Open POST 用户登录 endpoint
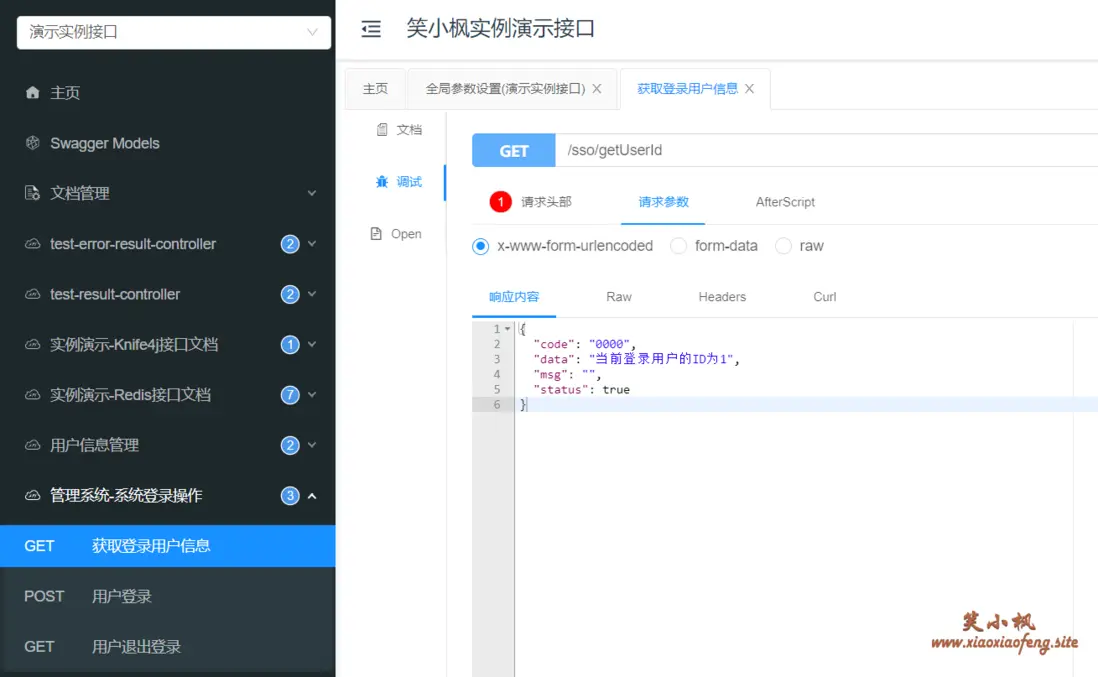 pyautogui.click(x=167, y=596)
